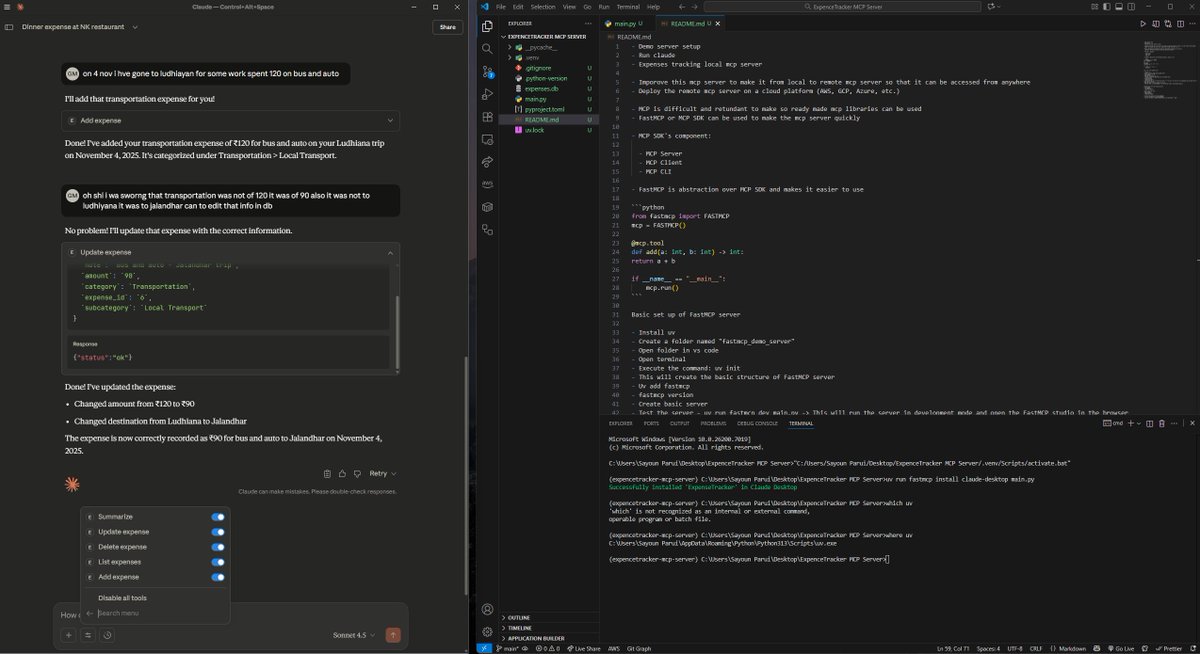
Task: Send the message with orange arrow button
Action: coord(393,634)
